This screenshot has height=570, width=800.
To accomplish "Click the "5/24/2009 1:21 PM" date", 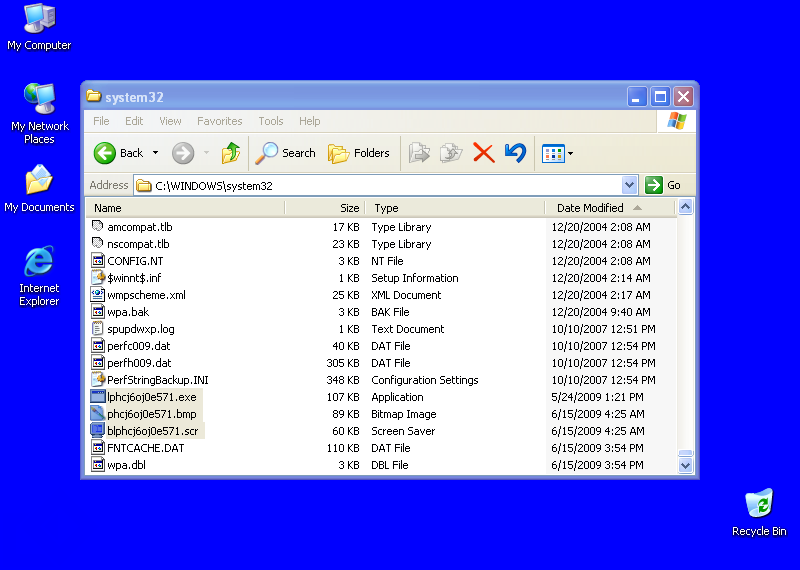I will click(597, 397).
